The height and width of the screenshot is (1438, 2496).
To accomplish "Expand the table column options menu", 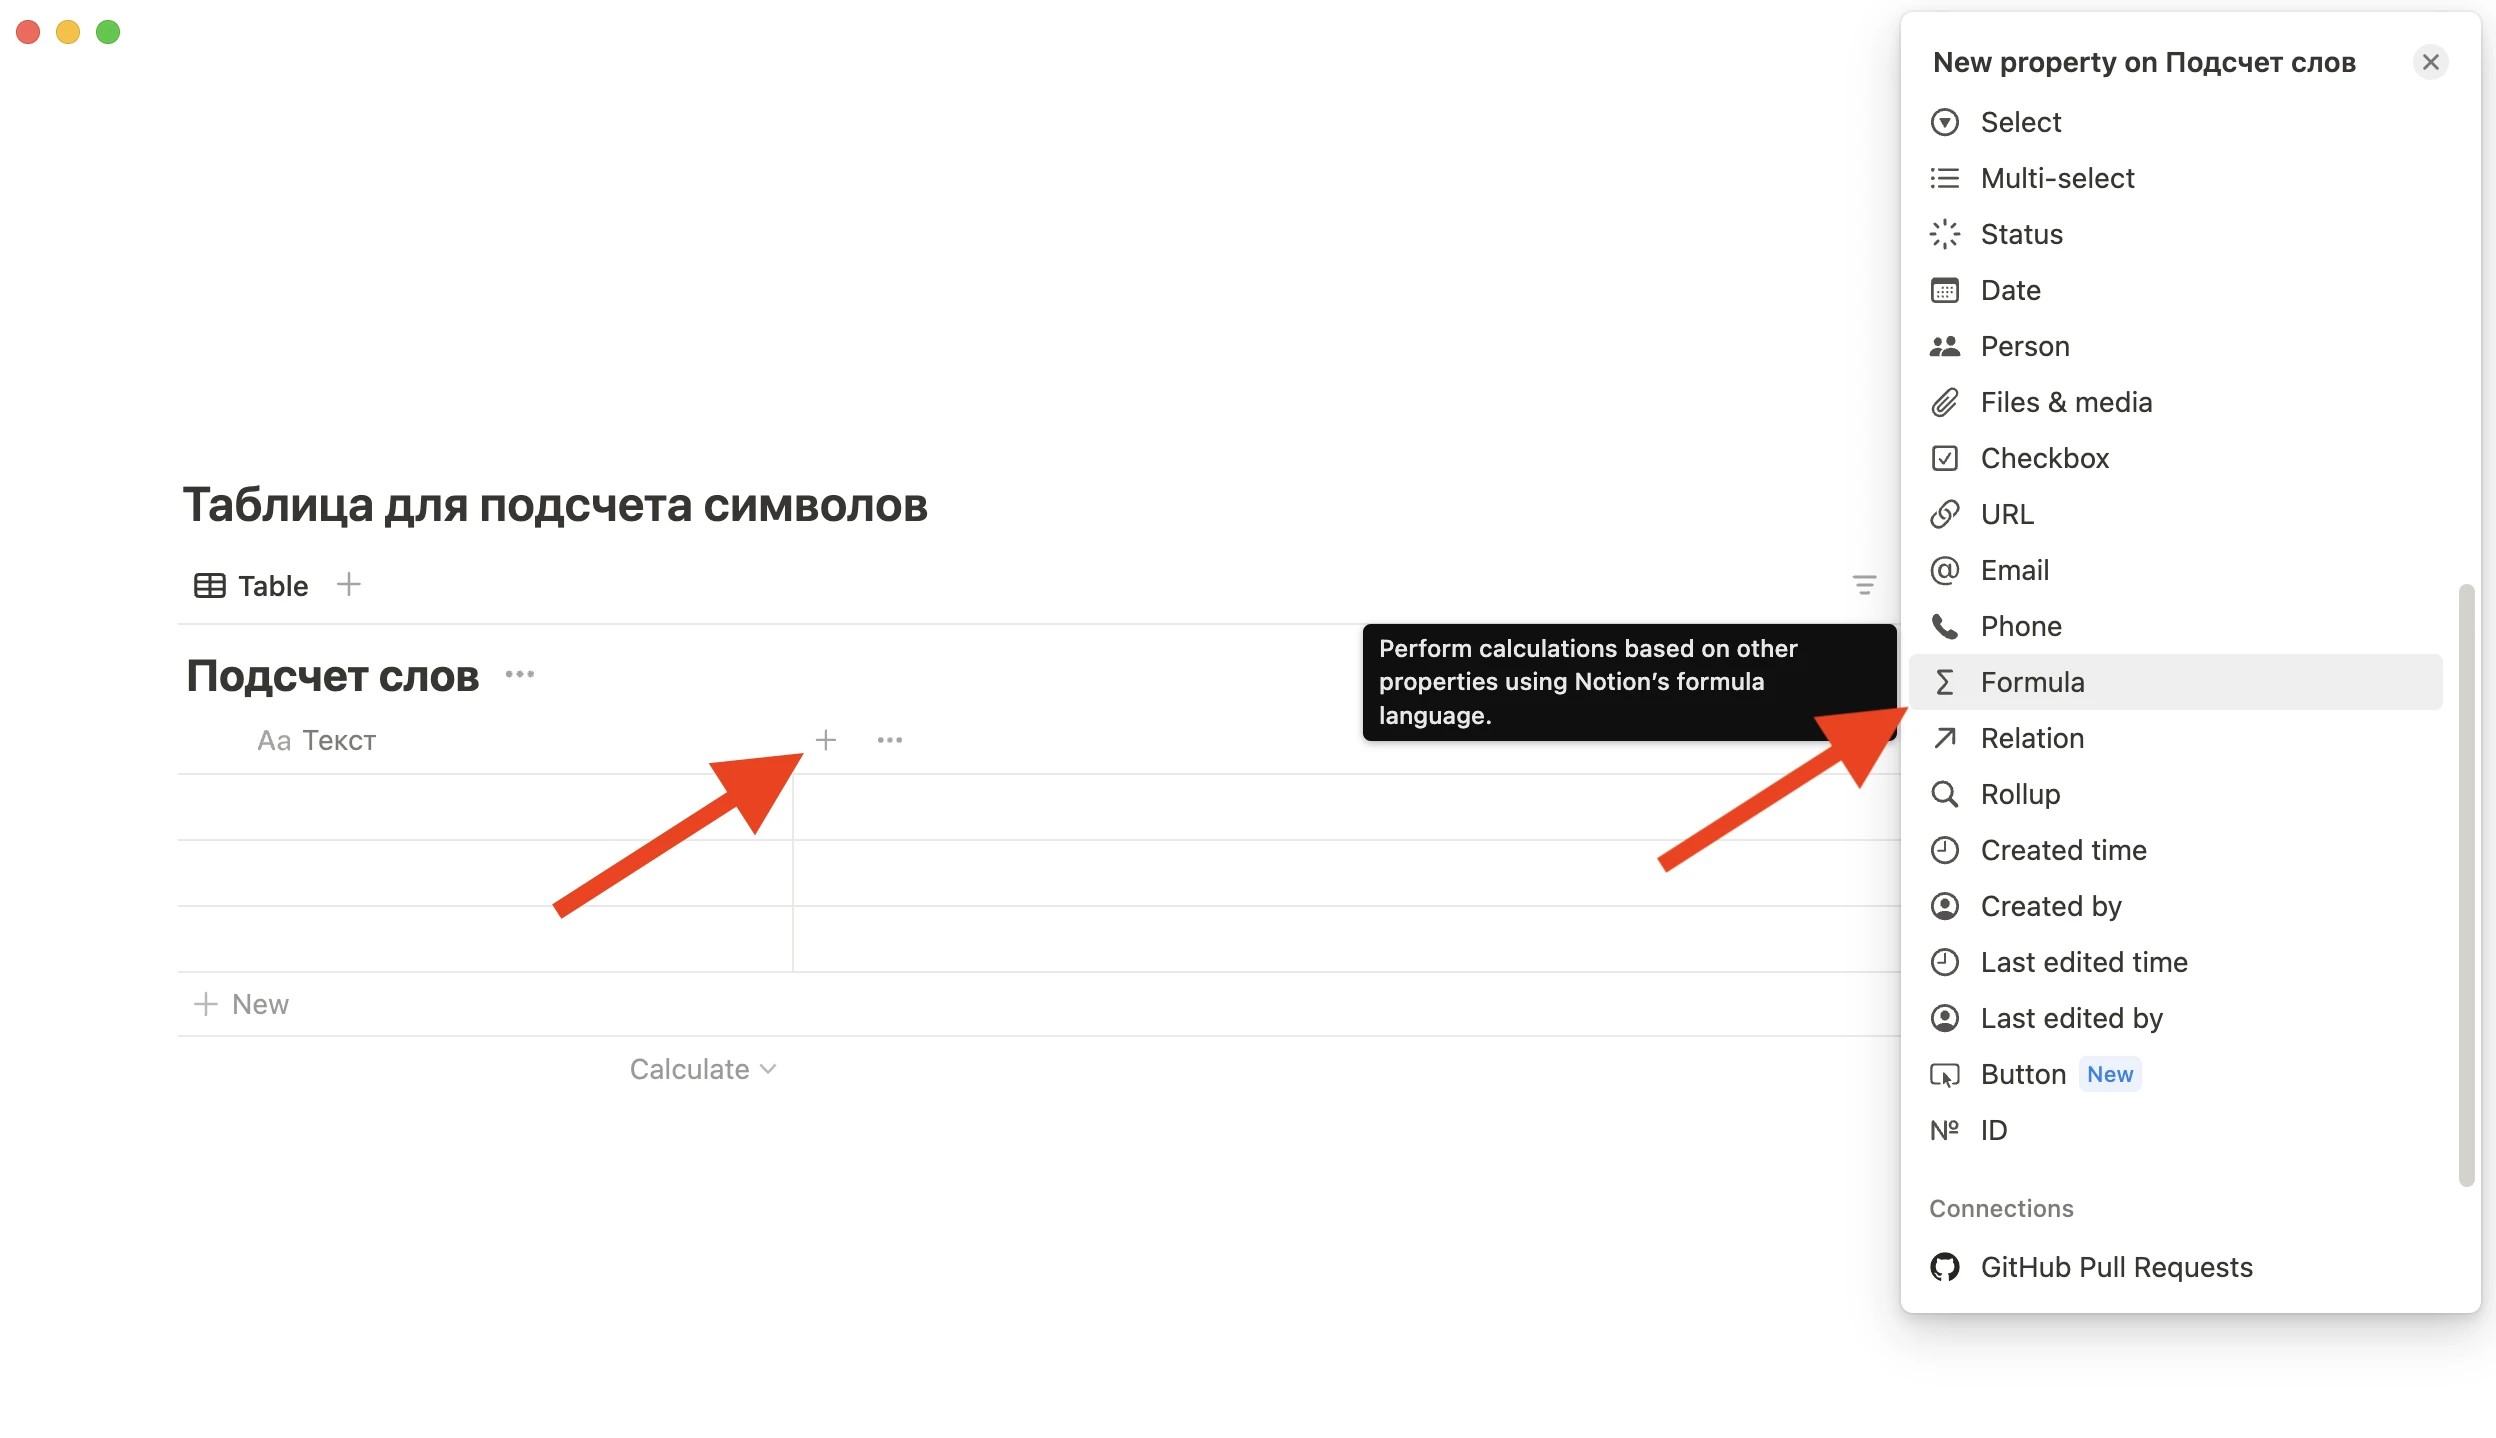I will (x=888, y=740).
